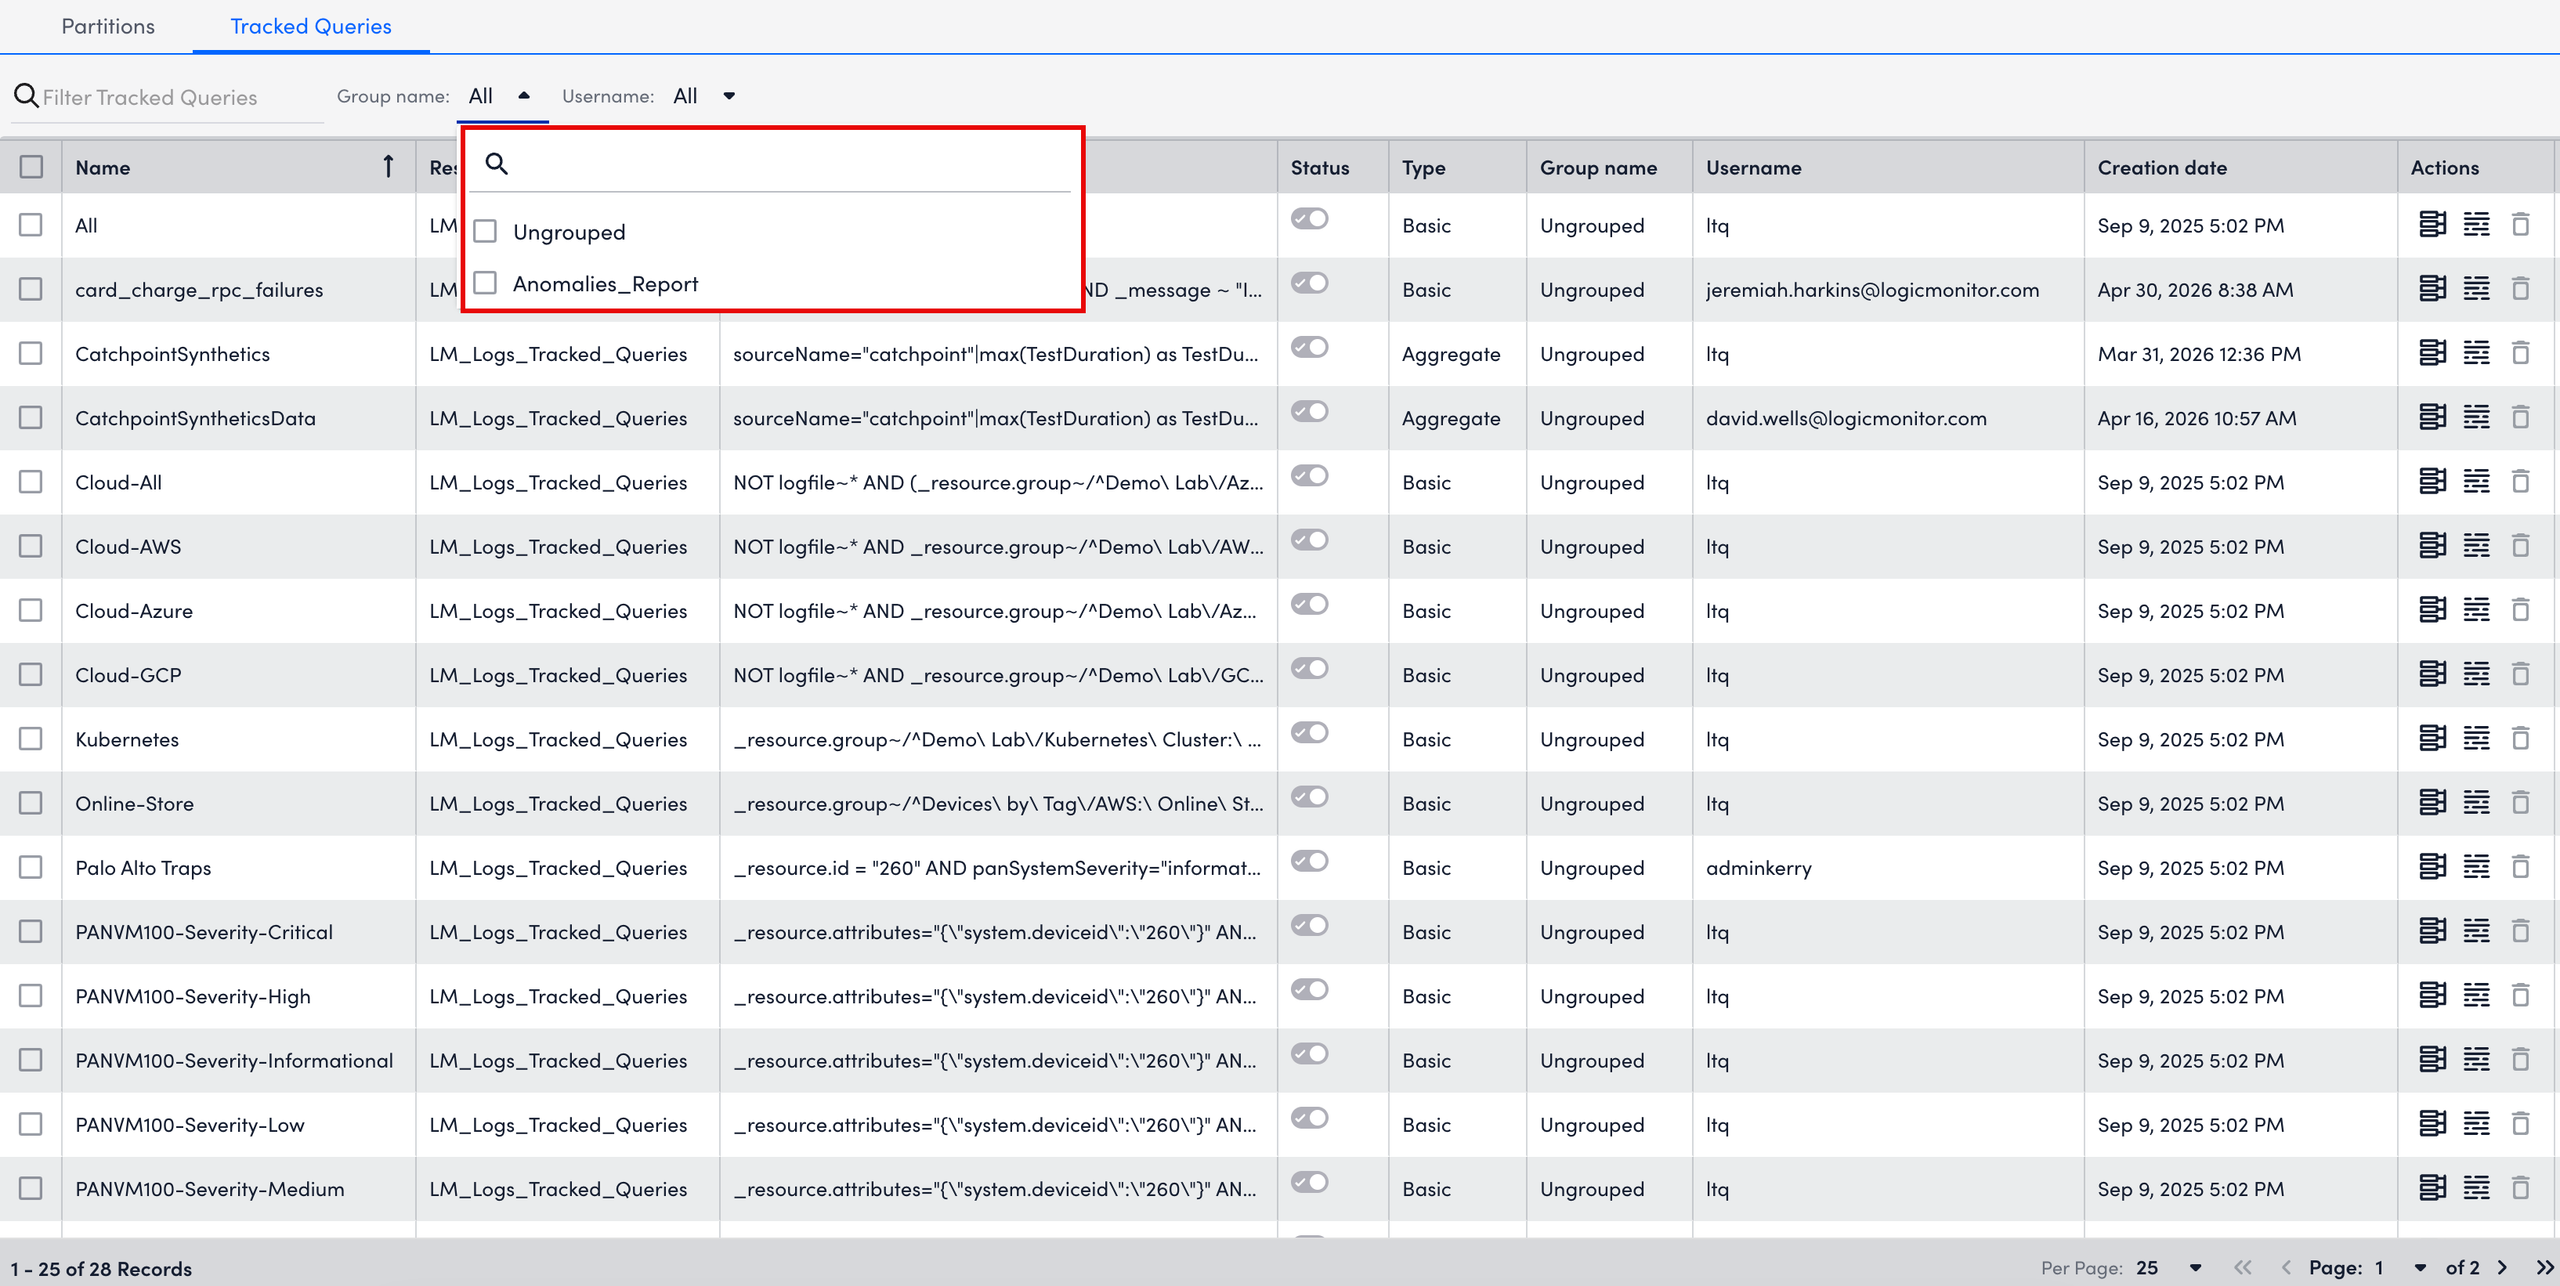Go to the next page arrow
This screenshot has height=1286, width=2560.
click(x=2502, y=1267)
